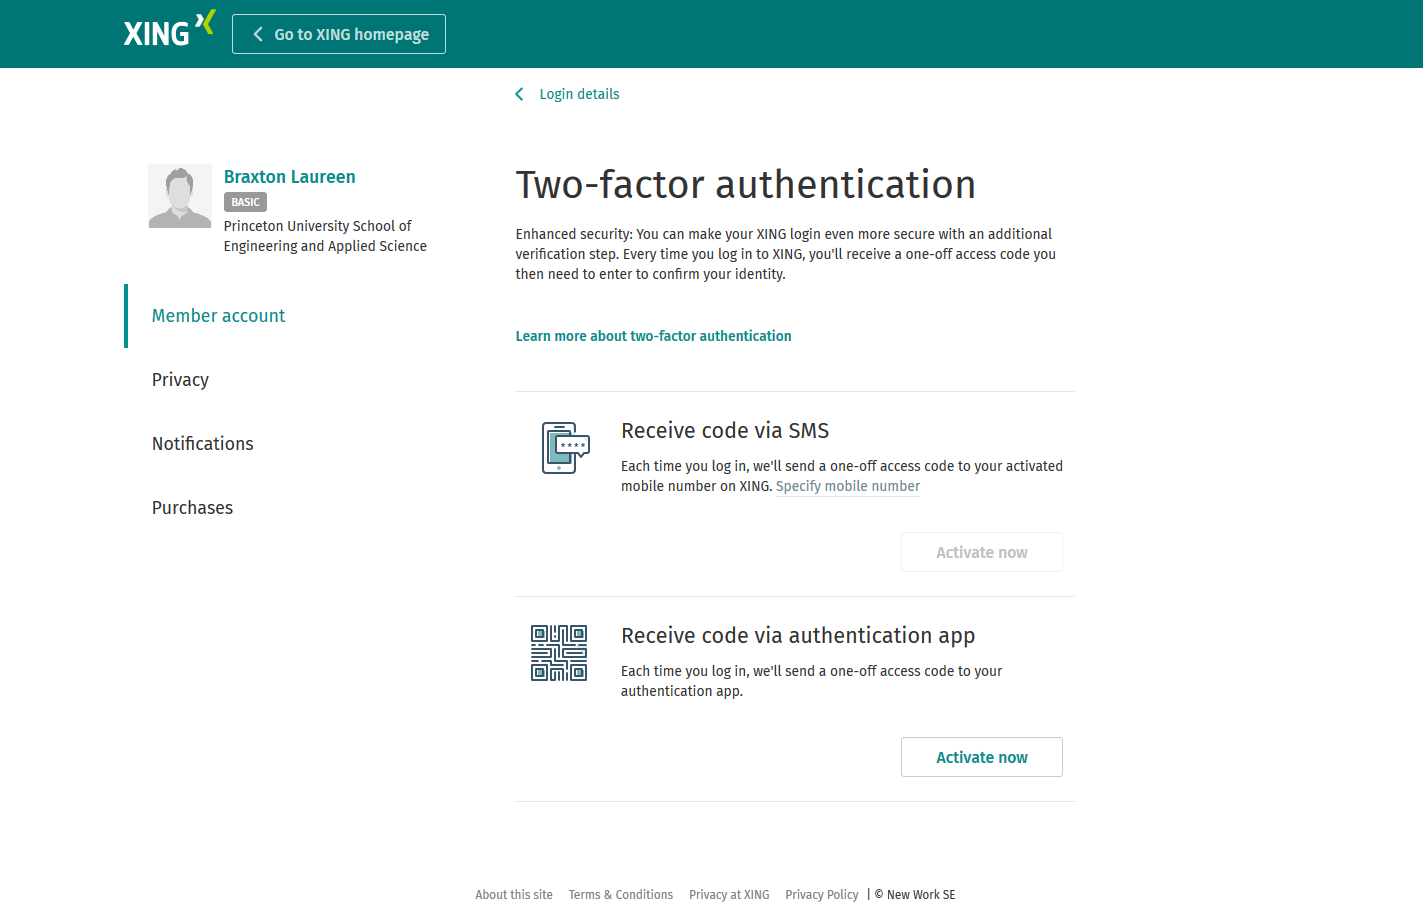Go back to Login details

(579, 94)
